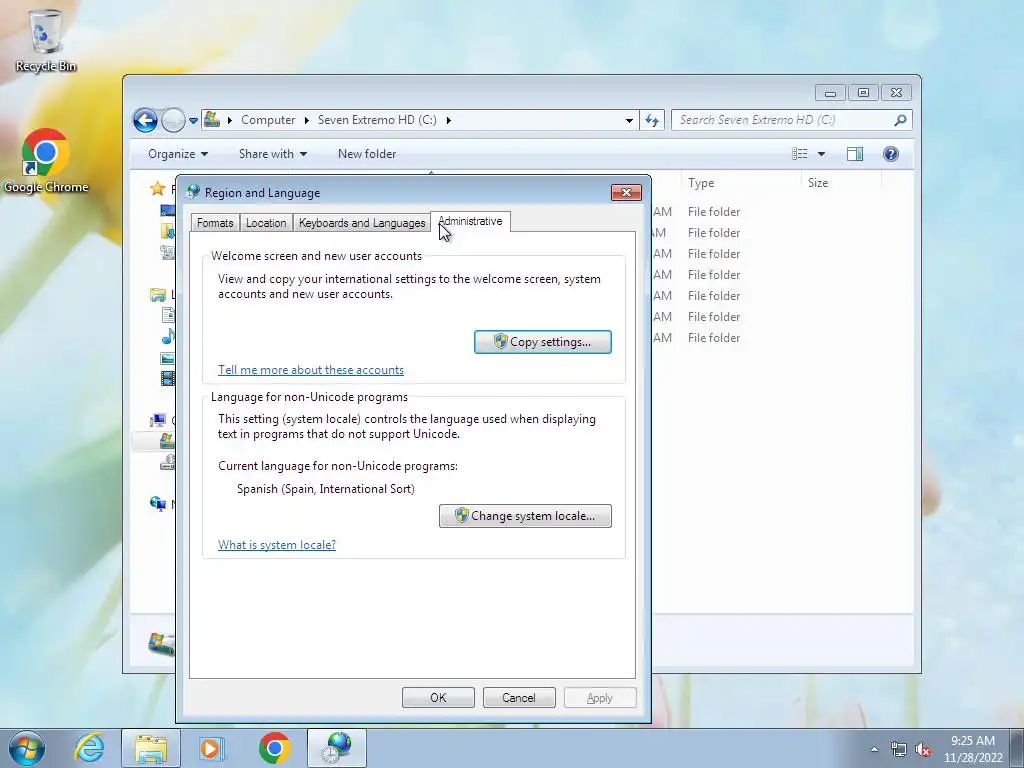This screenshot has width=1024, height=768.
Task: Click the Copy settings... button
Action: tap(543, 342)
